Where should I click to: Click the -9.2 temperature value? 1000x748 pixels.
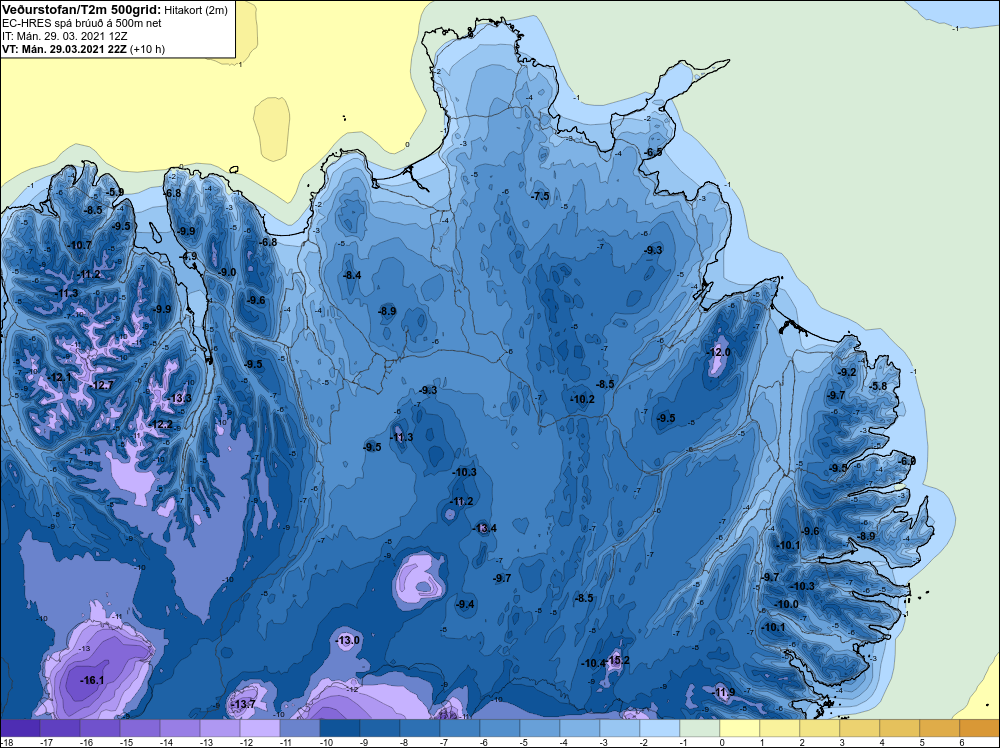(847, 372)
